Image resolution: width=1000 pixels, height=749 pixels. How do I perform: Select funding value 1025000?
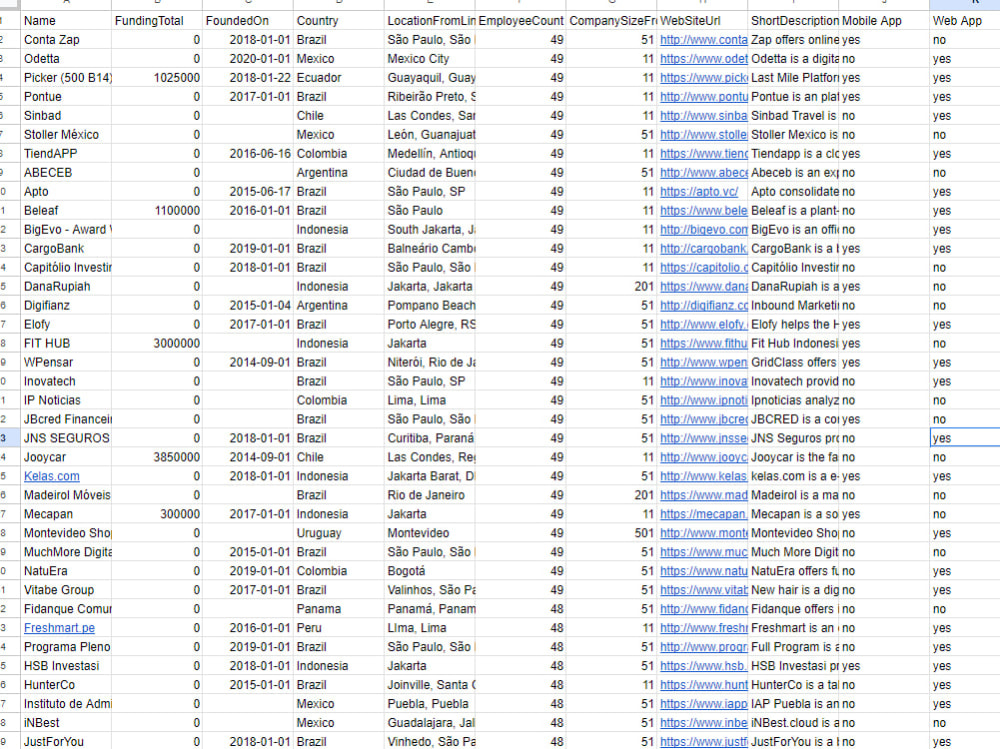point(157,78)
